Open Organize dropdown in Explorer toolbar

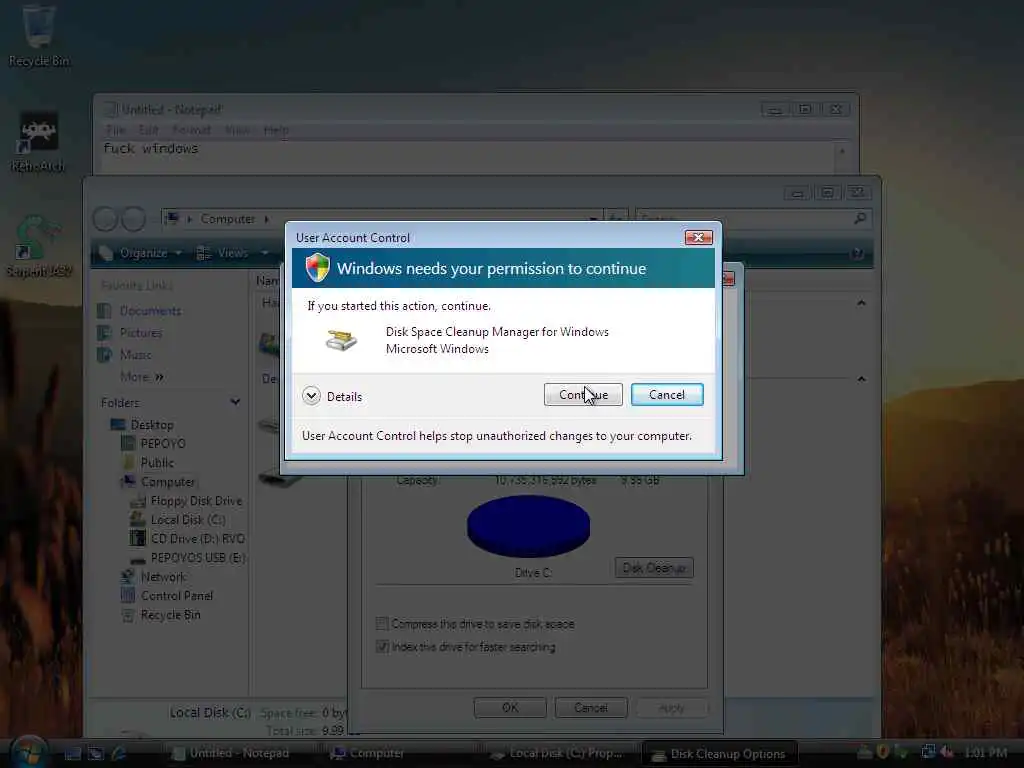tap(140, 253)
